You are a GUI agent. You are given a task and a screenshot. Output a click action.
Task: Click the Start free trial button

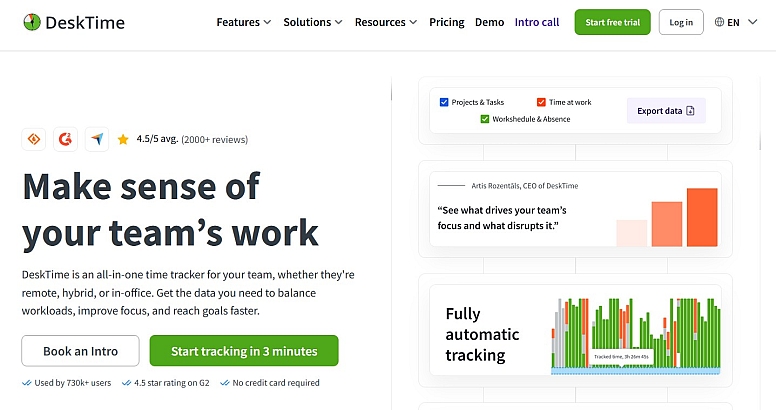[x=613, y=22]
